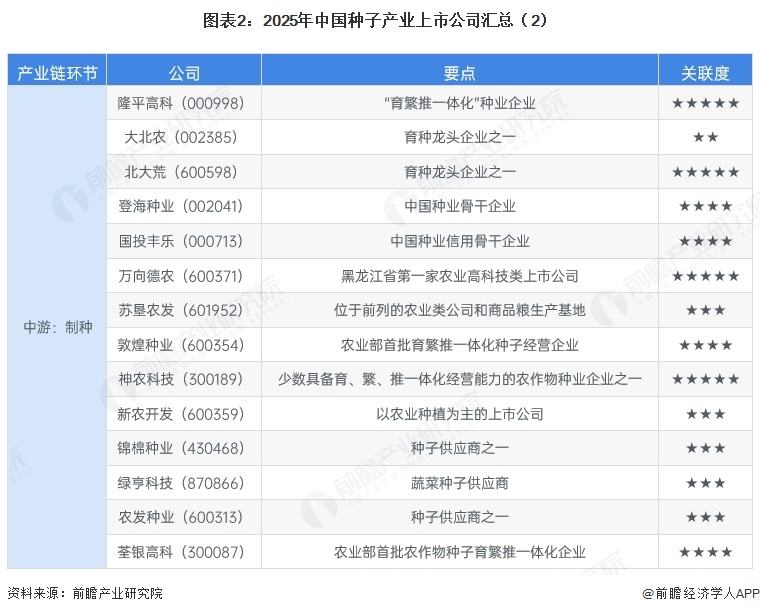The height and width of the screenshot is (614, 760).
Task: Click the text 中国种业骨干企业
Action: [459, 206]
